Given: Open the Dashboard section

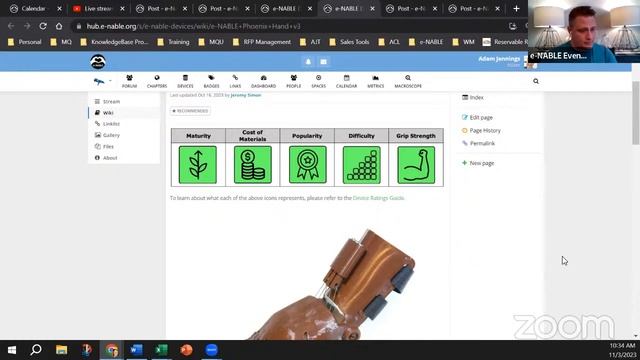Looking at the screenshot, I should click(x=263, y=82).
